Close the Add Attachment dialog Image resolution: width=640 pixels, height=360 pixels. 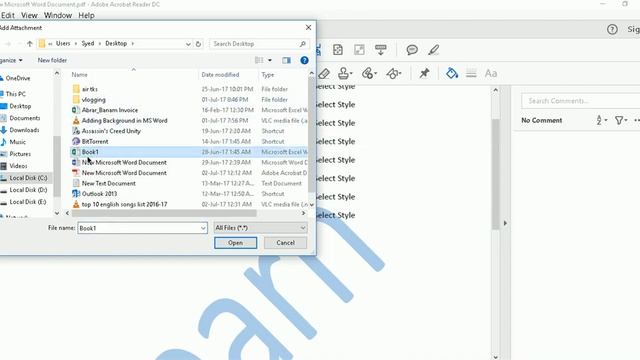click(308, 28)
